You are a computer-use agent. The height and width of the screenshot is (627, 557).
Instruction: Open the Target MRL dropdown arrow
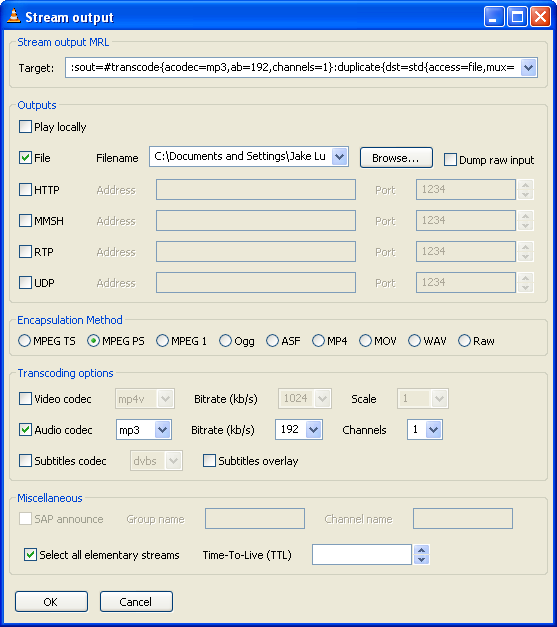pyautogui.click(x=529, y=68)
